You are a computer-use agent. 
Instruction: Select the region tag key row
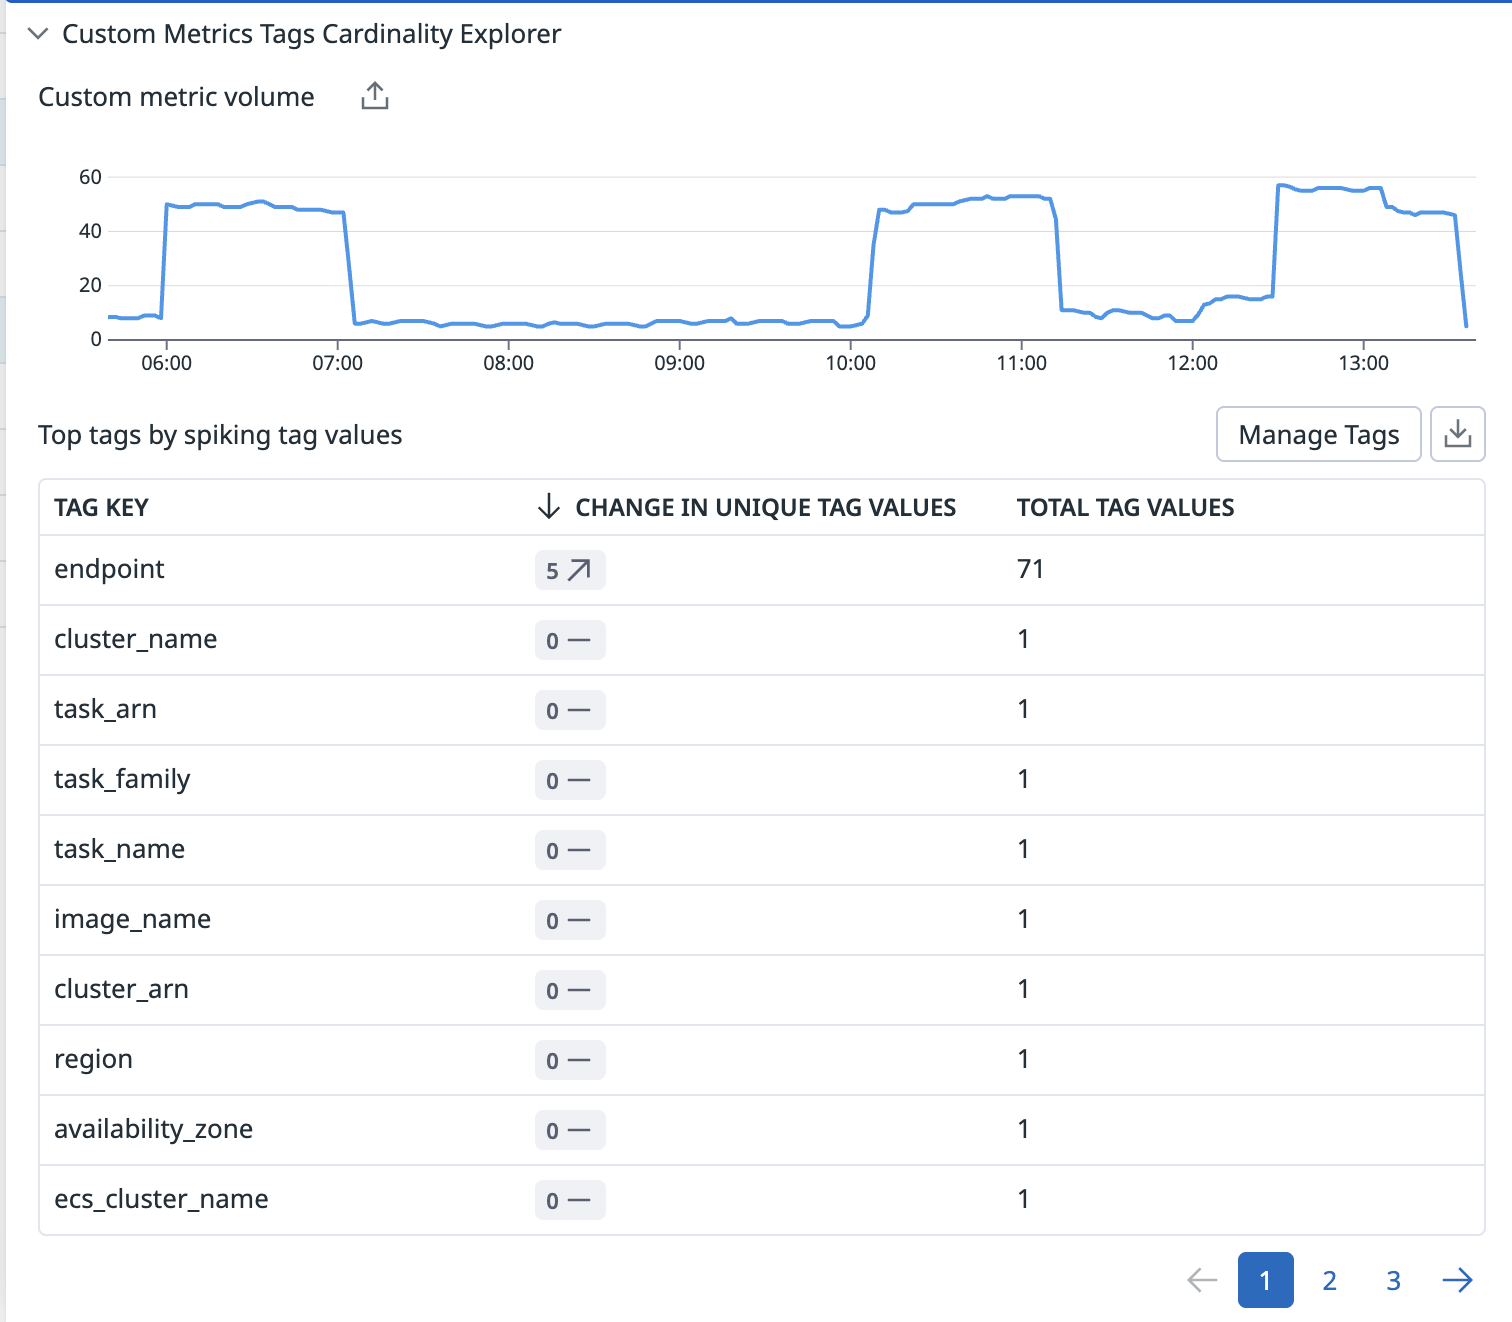tap(93, 1059)
